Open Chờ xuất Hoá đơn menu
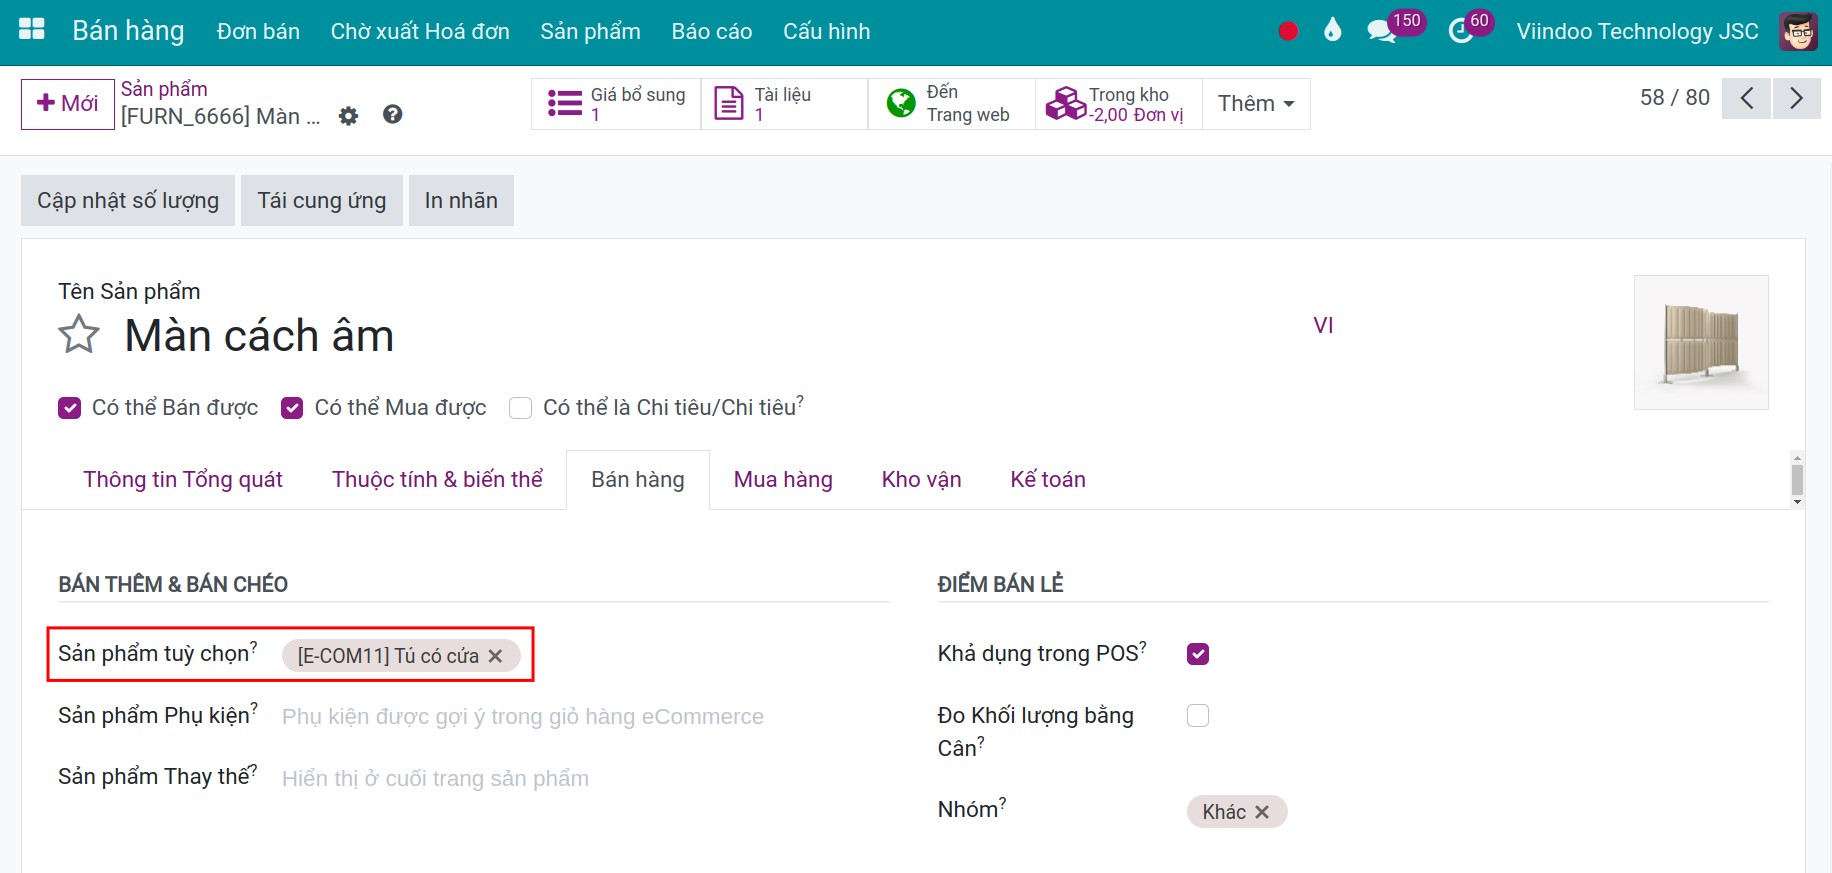This screenshot has width=1832, height=873. [420, 32]
